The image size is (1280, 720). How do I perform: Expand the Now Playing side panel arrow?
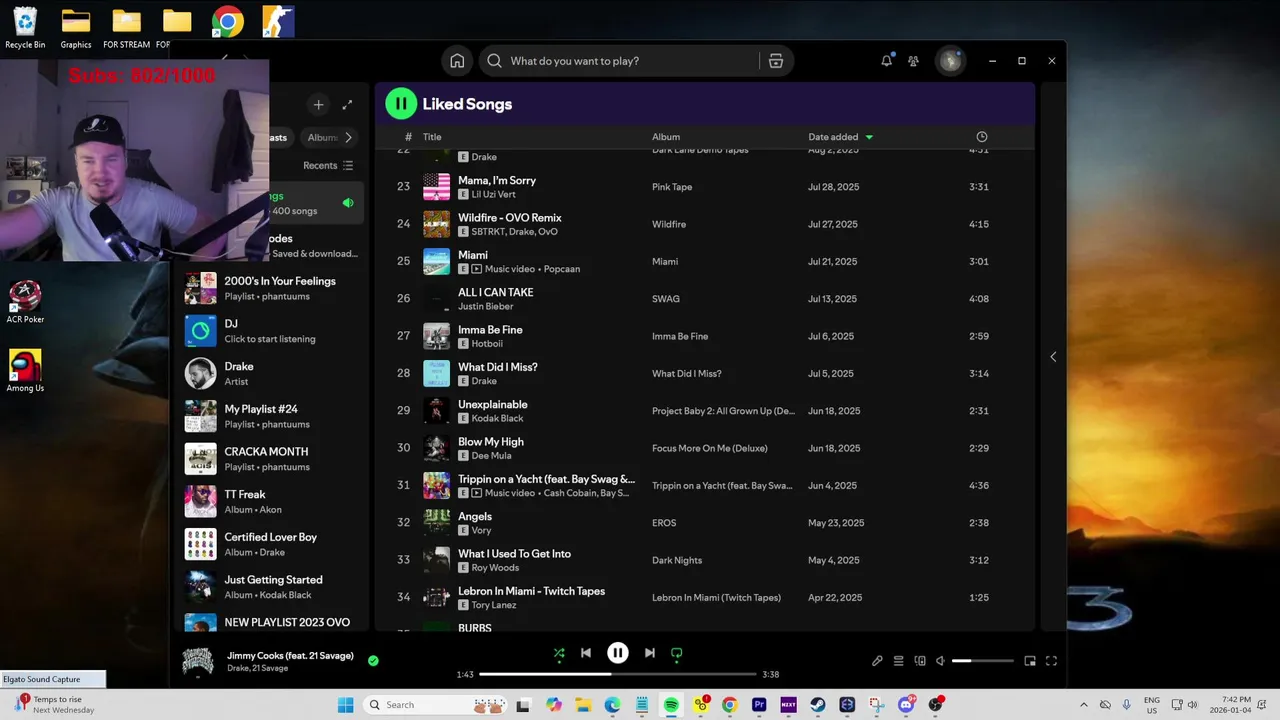(1053, 357)
